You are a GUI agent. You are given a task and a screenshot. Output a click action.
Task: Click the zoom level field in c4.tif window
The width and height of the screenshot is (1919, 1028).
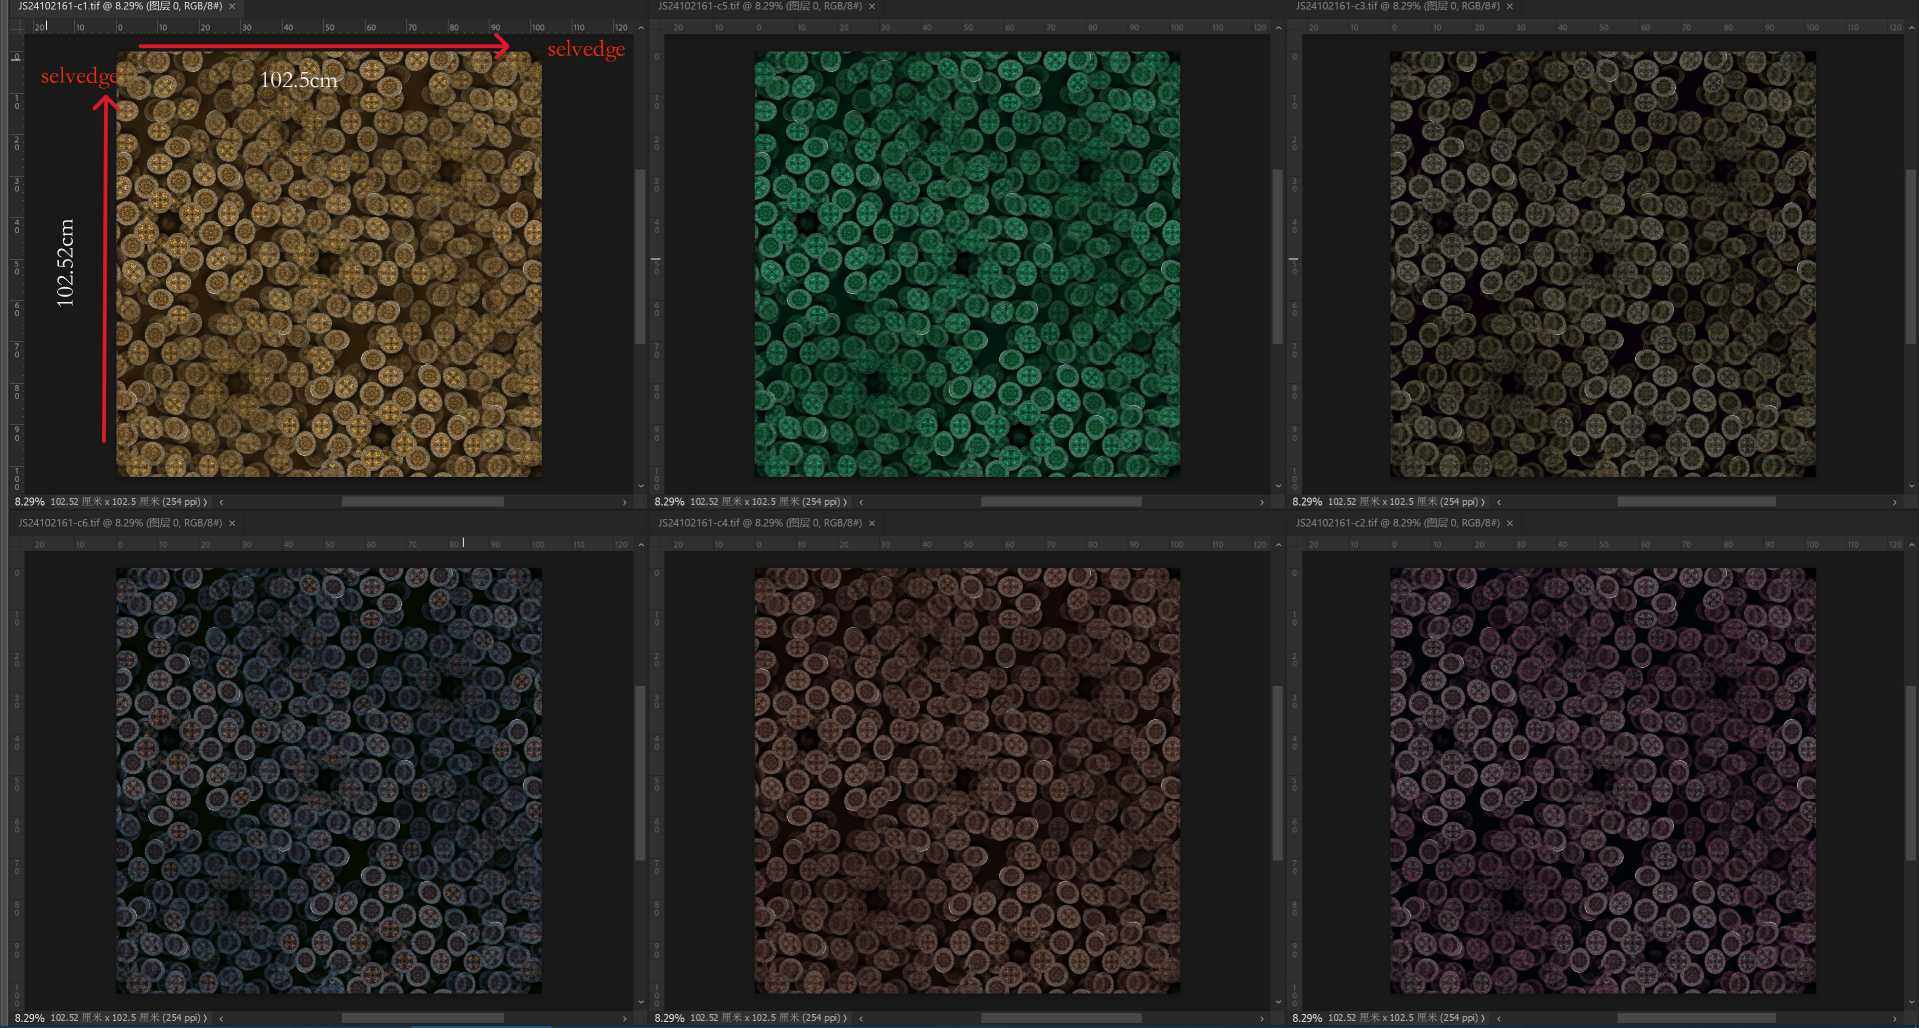pos(669,1018)
